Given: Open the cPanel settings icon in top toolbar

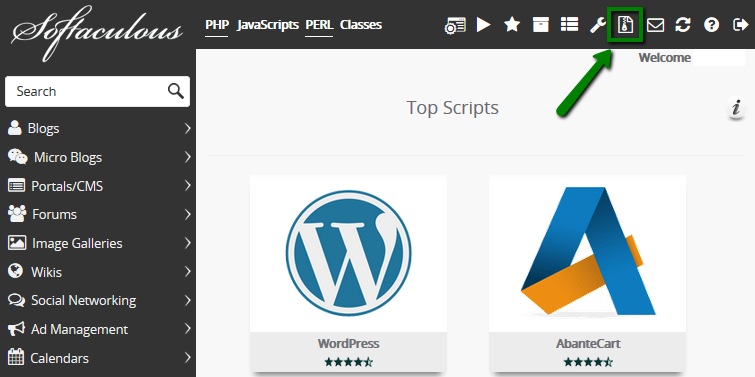Looking at the screenshot, I should [455, 25].
